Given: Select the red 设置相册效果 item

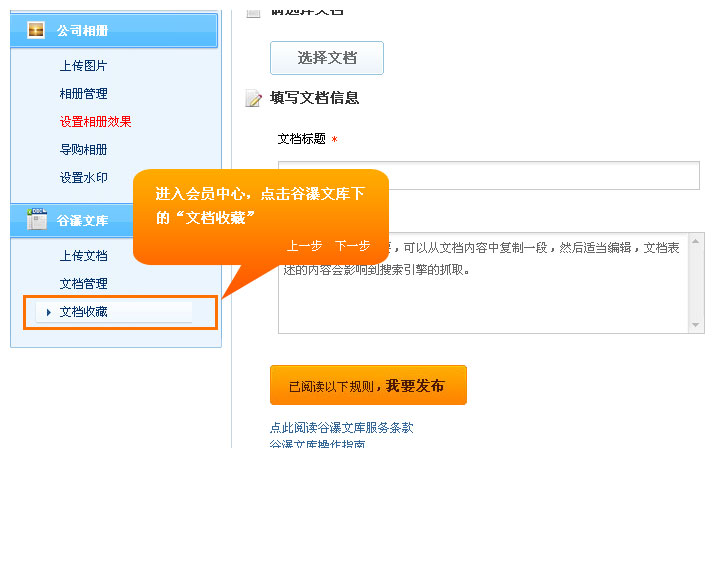Looking at the screenshot, I should coord(95,122).
